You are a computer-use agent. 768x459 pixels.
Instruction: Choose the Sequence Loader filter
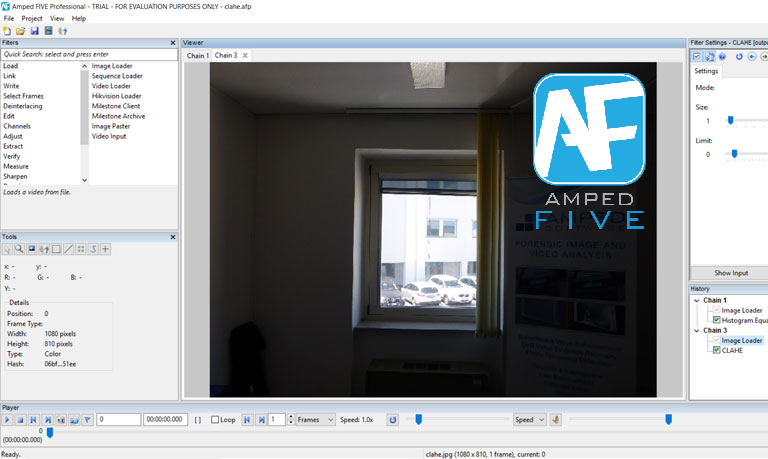[117, 76]
